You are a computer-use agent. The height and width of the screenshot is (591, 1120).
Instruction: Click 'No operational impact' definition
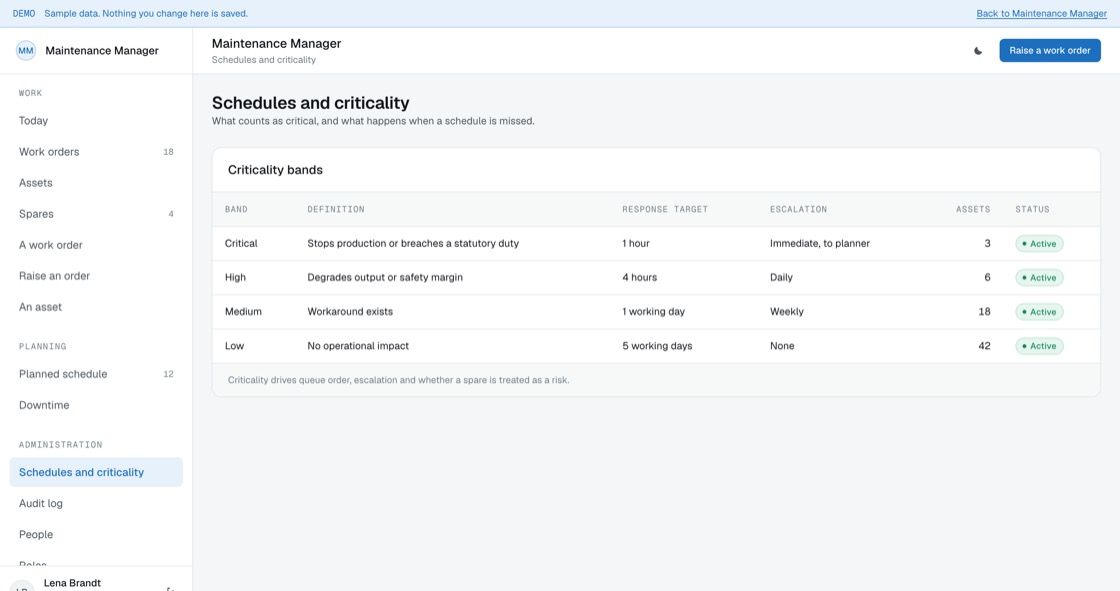pyautogui.click(x=358, y=346)
